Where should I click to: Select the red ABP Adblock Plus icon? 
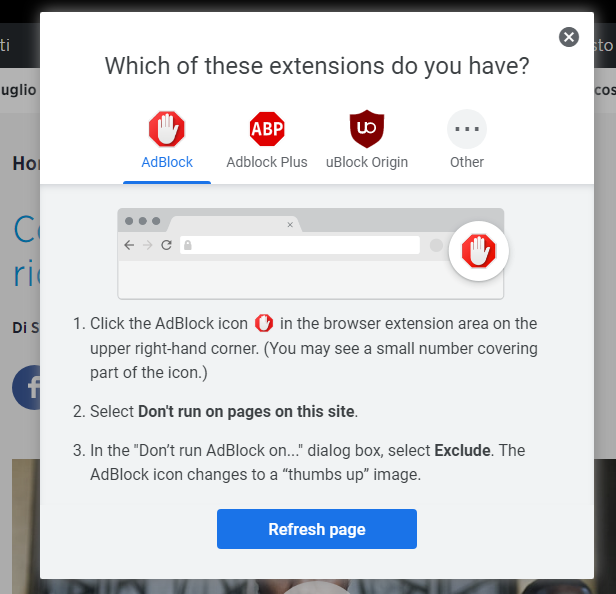point(267,129)
